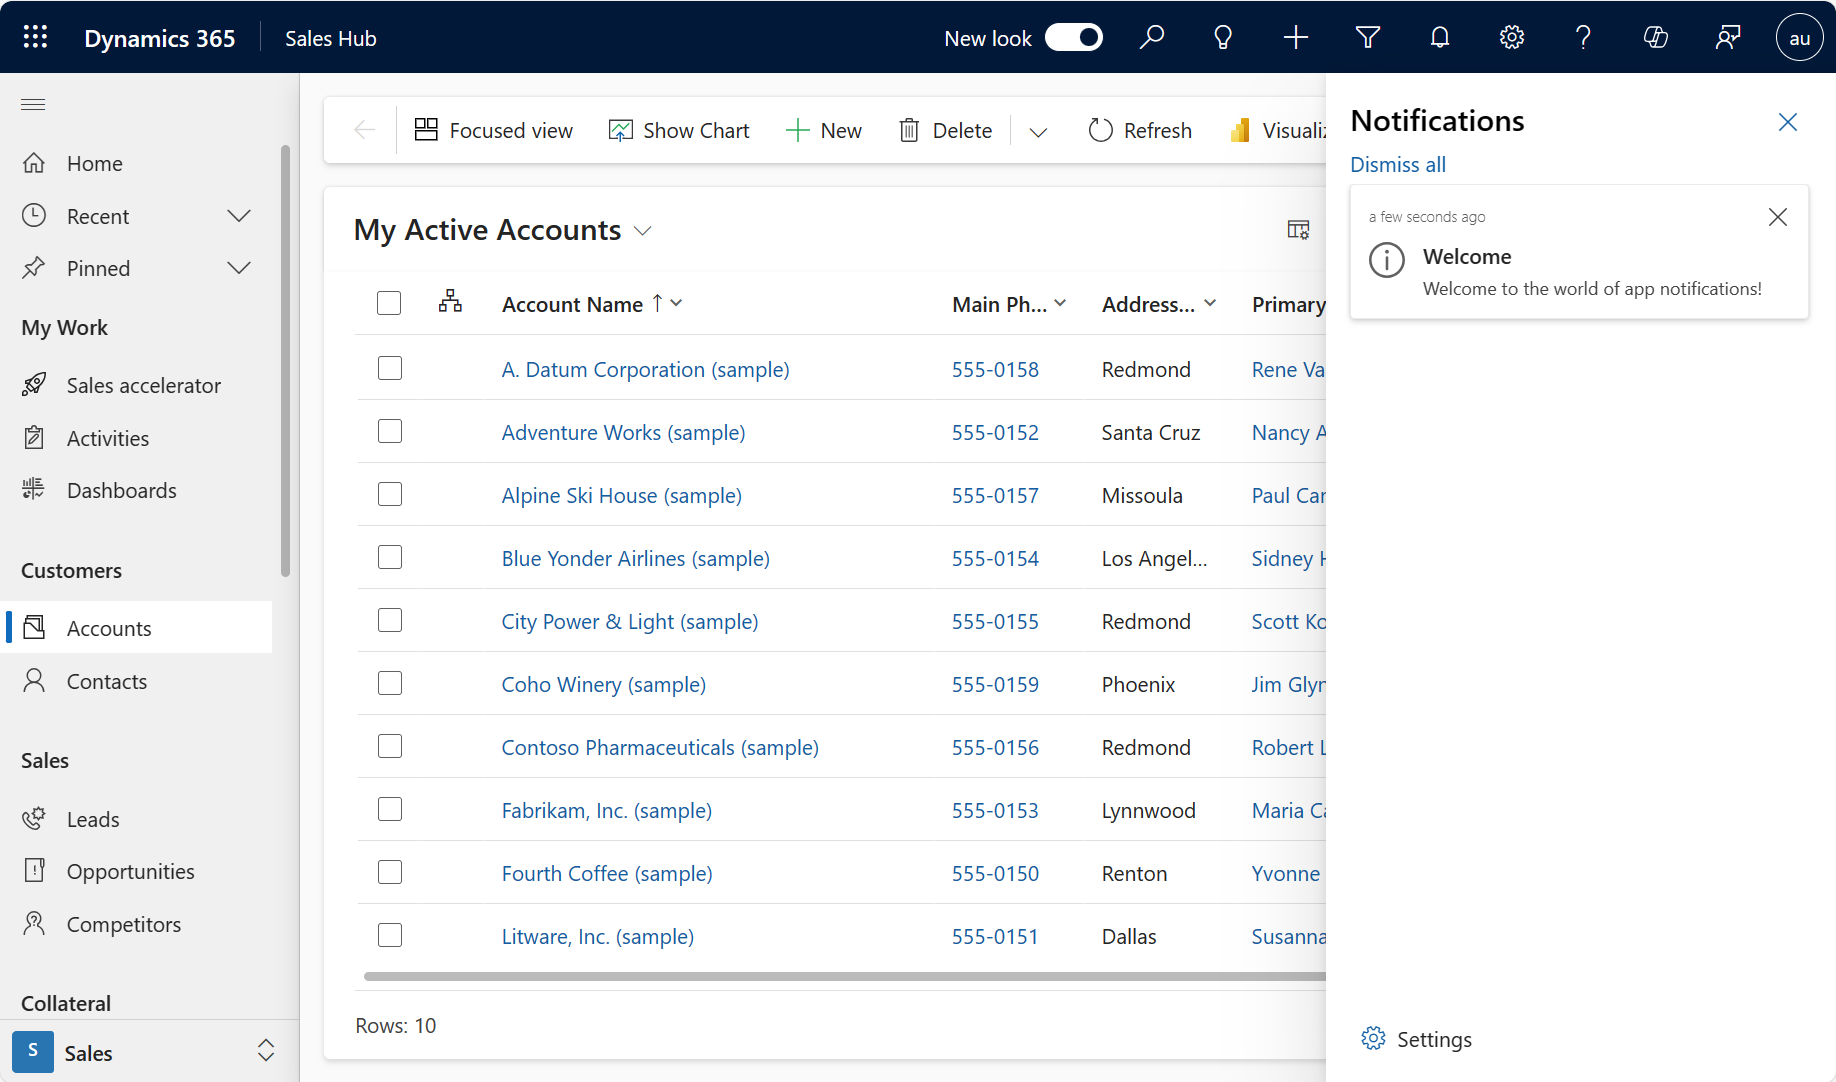This screenshot has width=1836, height=1082.
Task: Create a New account
Action: (824, 130)
